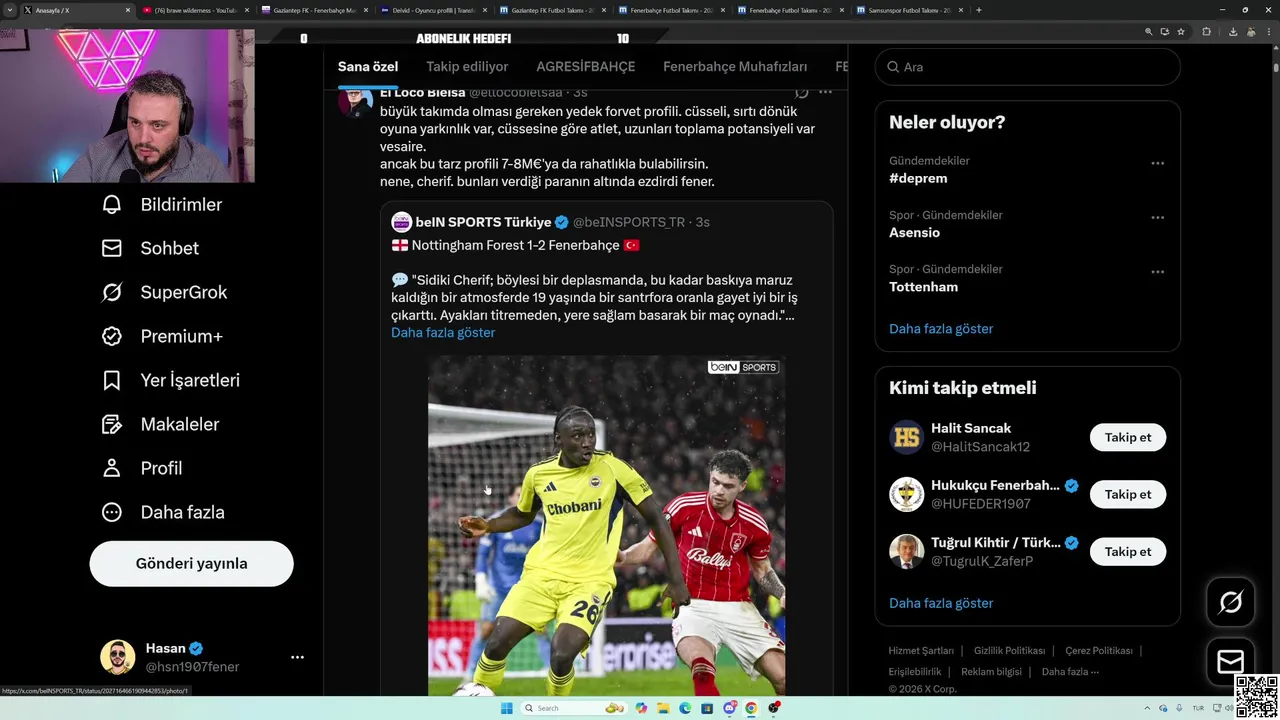Open Reklam bilgisi footer link
This screenshot has width=1280, height=720.
click(991, 672)
